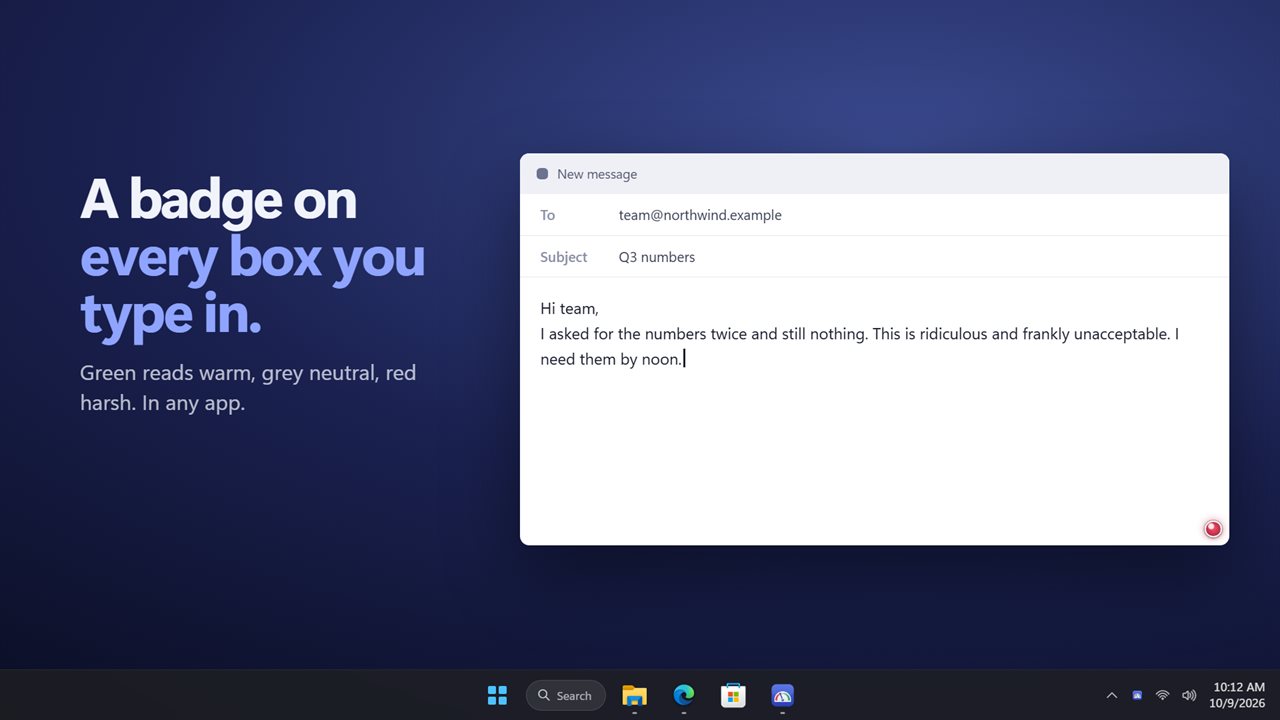Show hidden system tray icons
This screenshot has height=720, width=1280.
(x=1112, y=695)
